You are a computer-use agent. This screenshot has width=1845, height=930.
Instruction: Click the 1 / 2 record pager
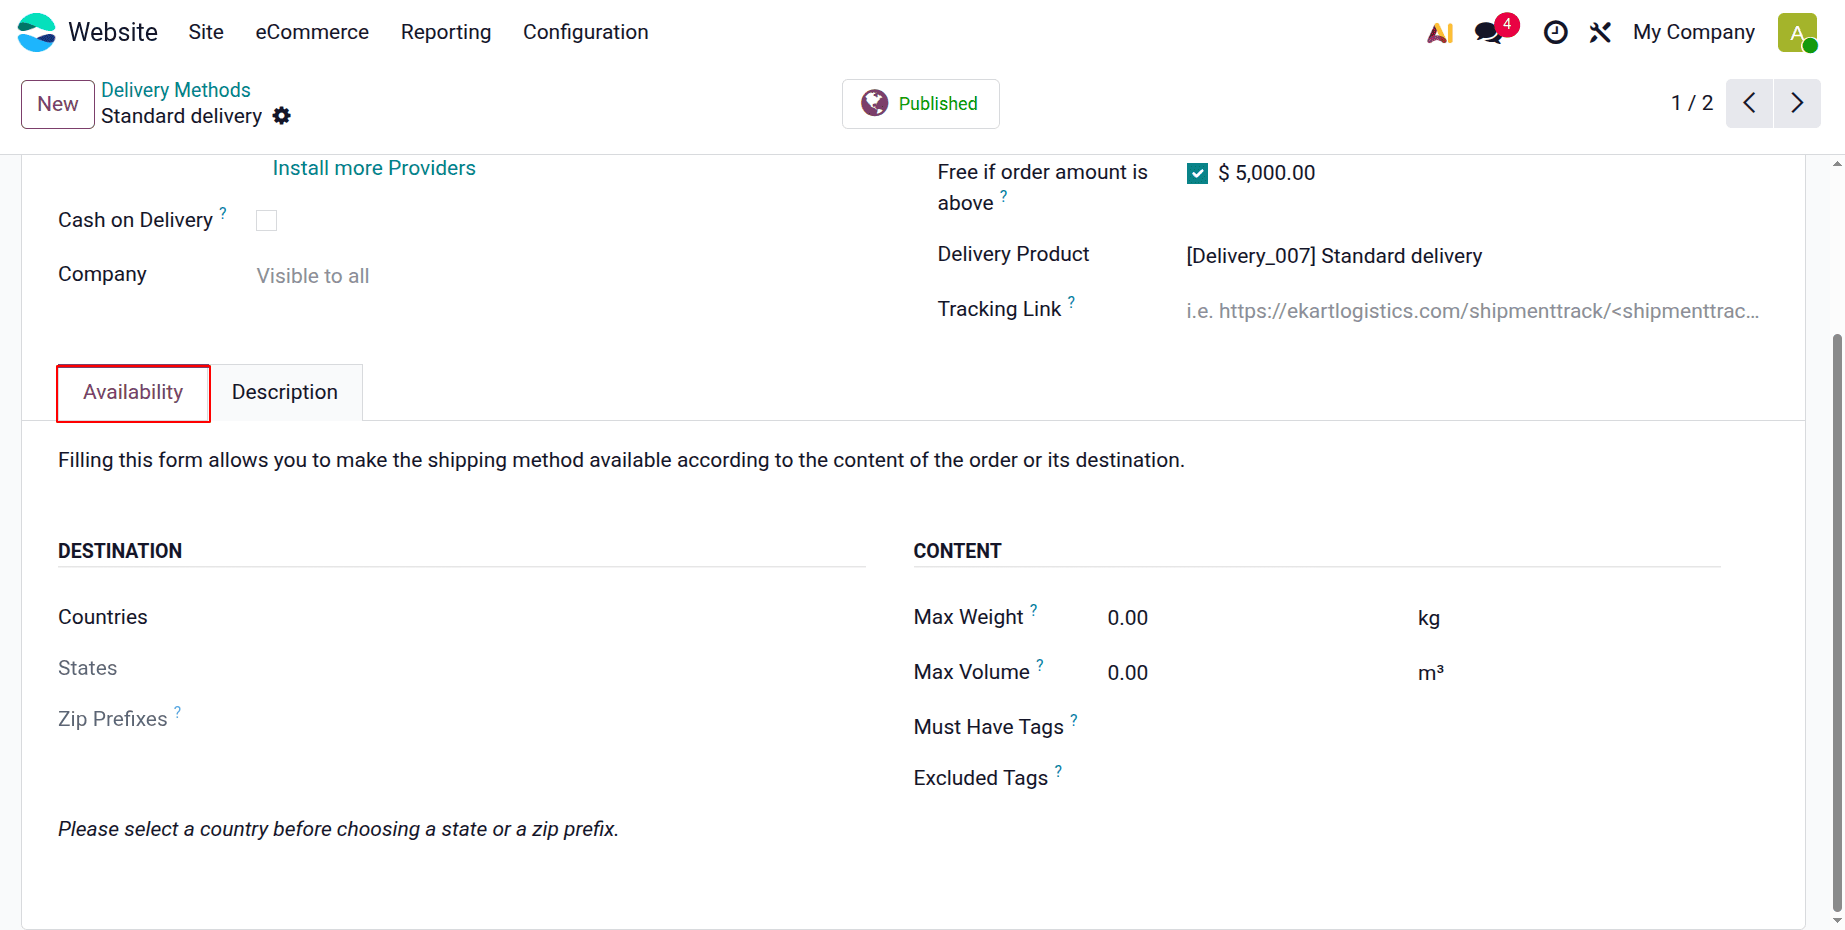[x=1692, y=103]
